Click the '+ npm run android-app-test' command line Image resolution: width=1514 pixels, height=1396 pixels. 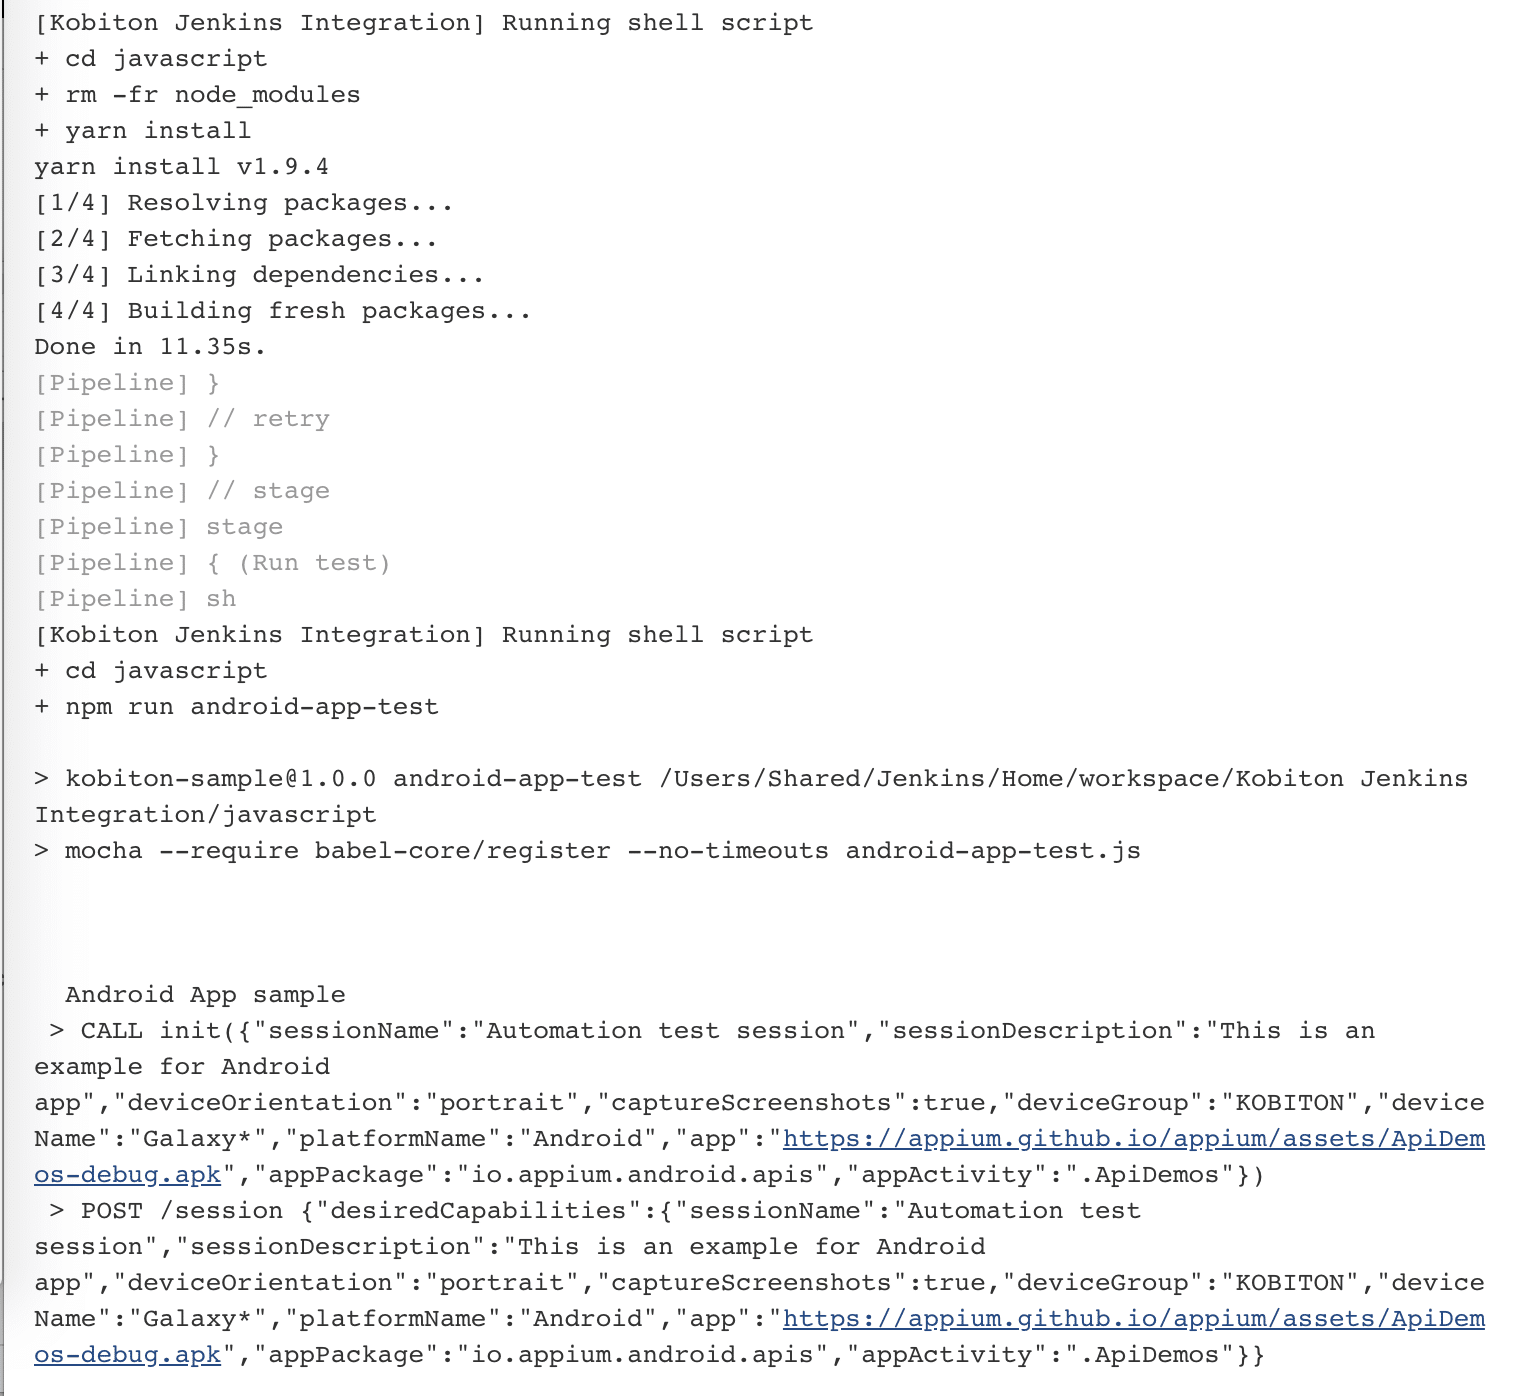click(x=236, y=707)
